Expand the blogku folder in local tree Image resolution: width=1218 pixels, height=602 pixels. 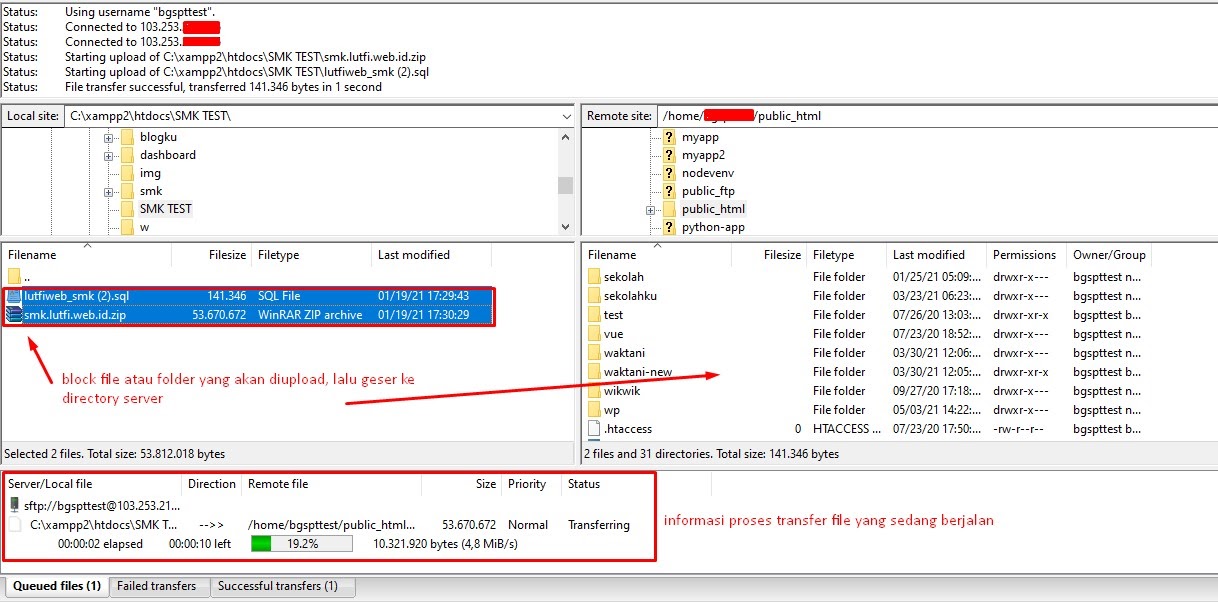point(108,137)
